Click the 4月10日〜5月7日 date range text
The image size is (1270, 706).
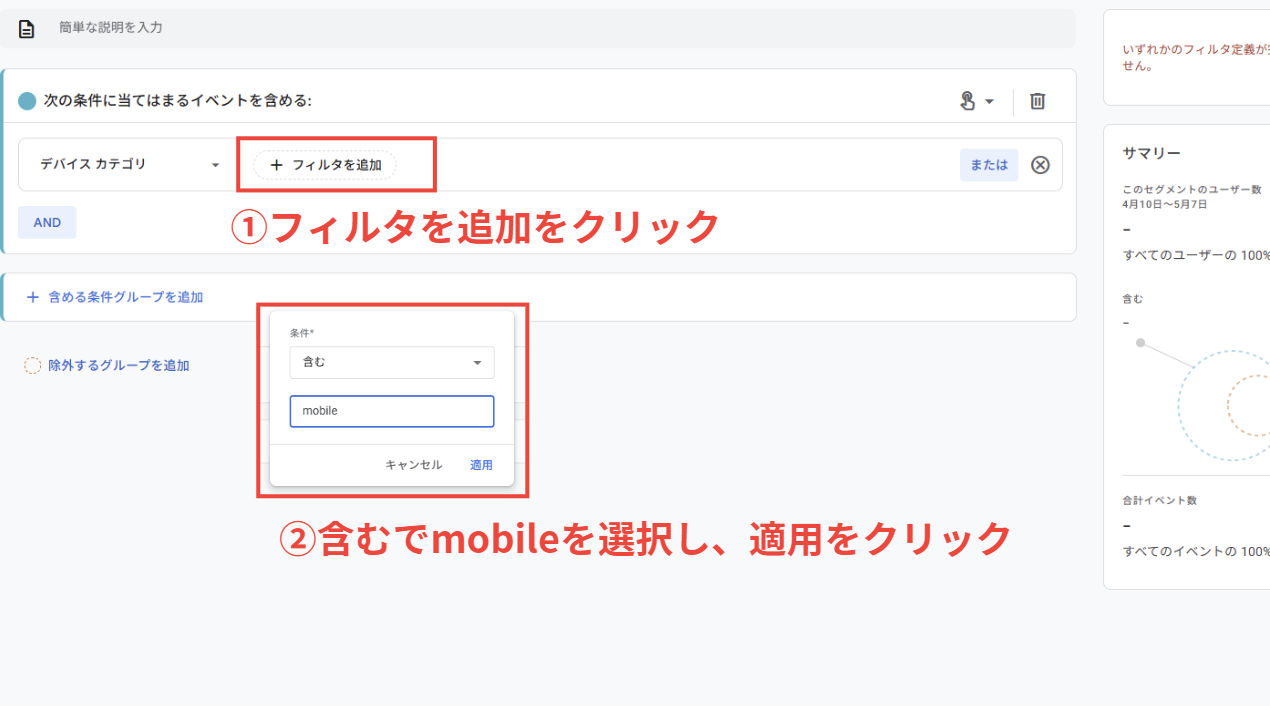[1165, 204]
